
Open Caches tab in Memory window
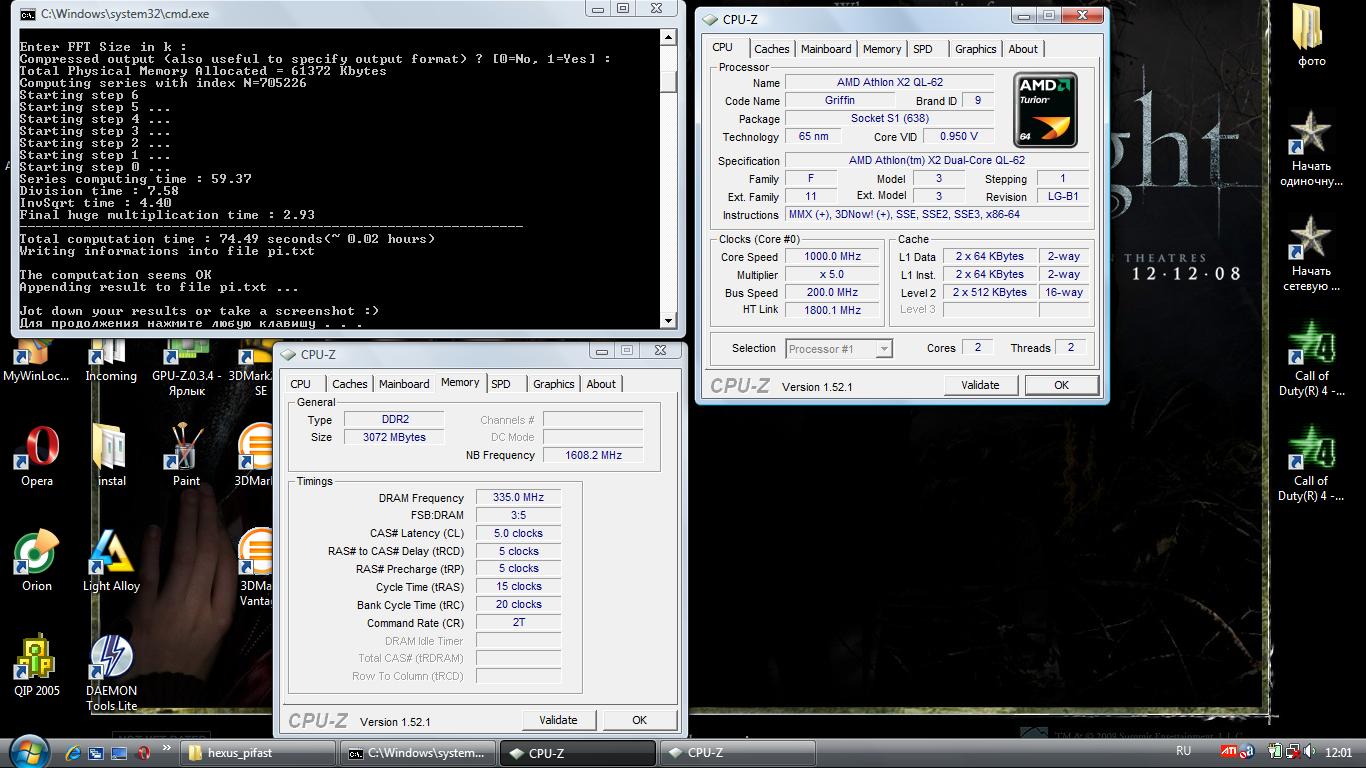coord(350,384)
